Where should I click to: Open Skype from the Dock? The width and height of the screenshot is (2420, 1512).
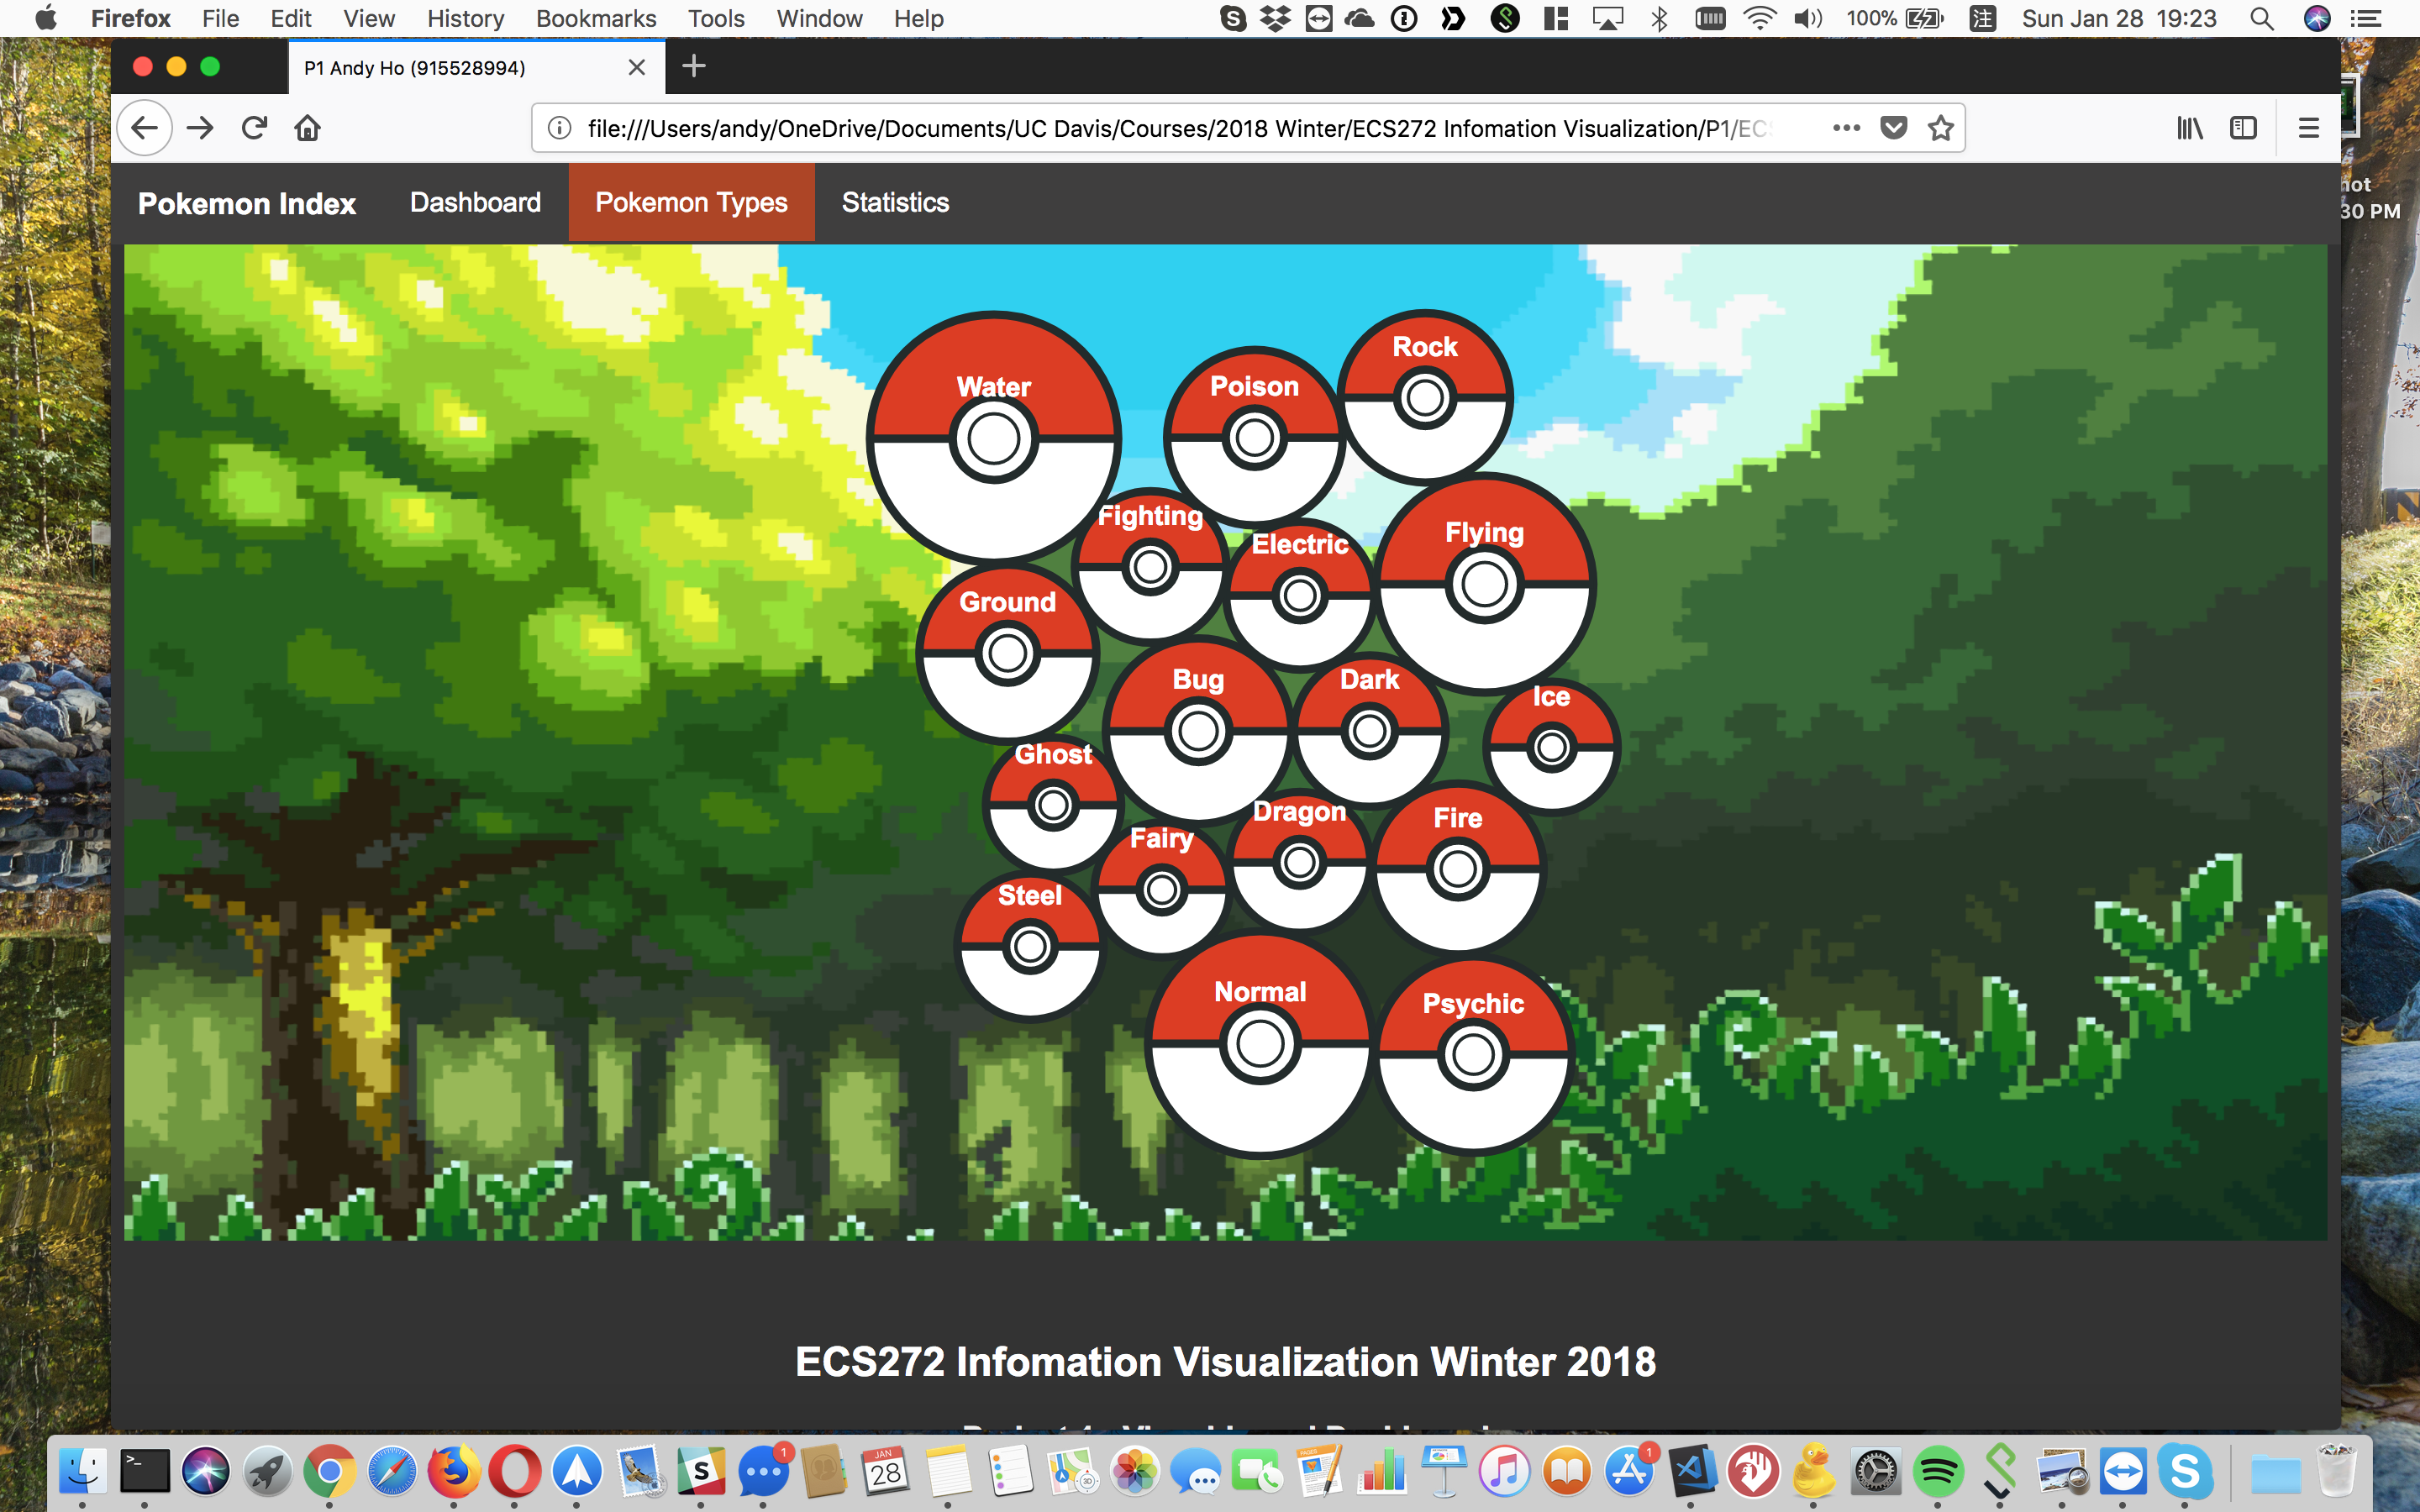click(2185, 1471)
